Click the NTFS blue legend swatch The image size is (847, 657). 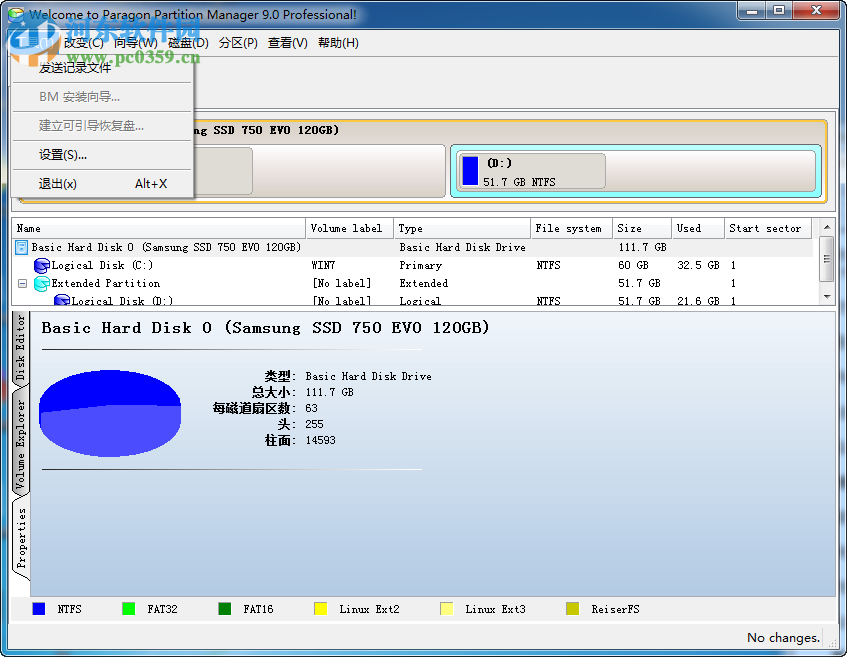[x=39, y=609]
